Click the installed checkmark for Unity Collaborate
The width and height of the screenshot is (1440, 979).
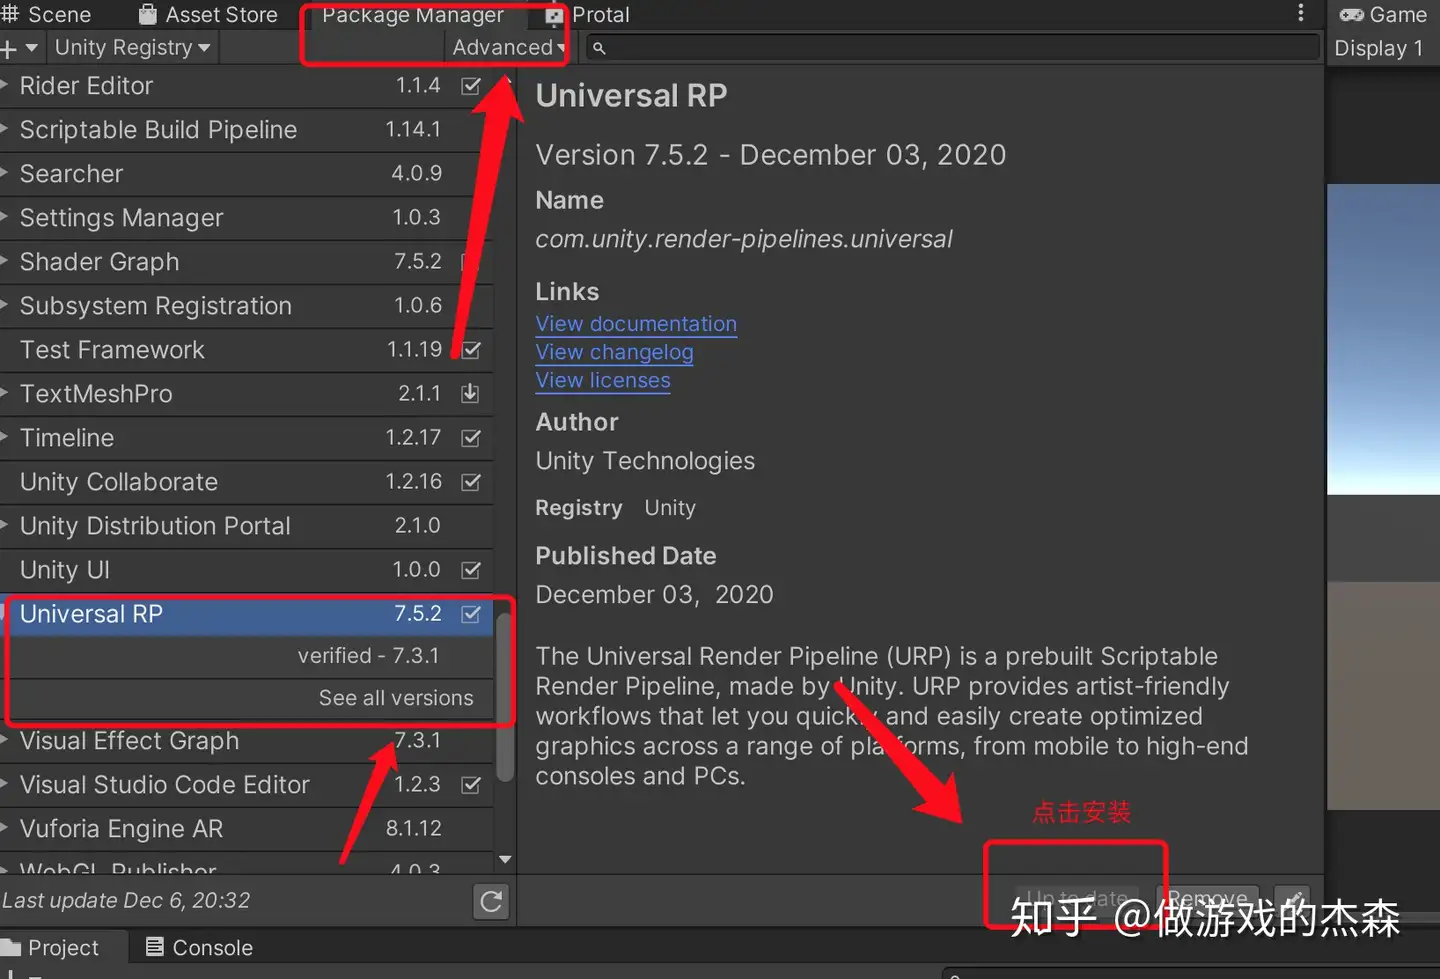[471, 482]
